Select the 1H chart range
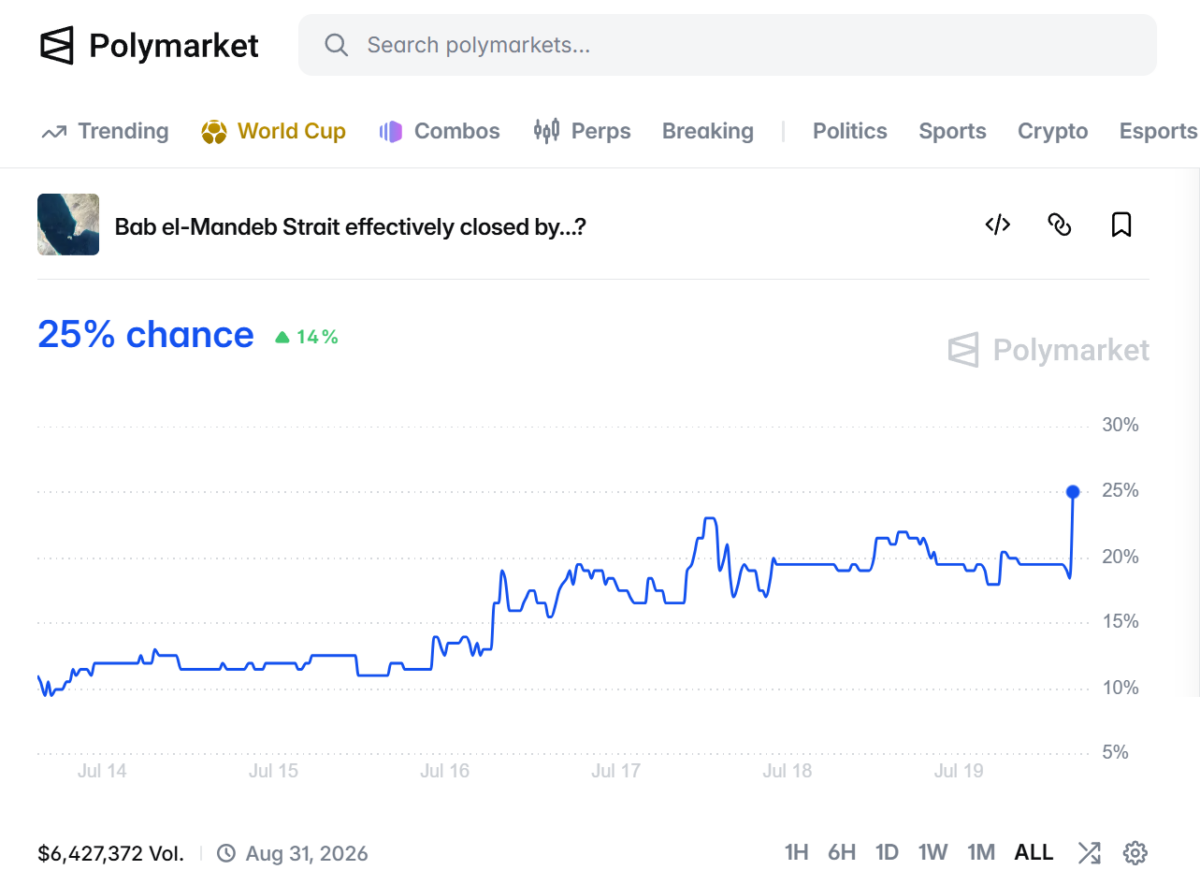Viewport: 1200px width, 870px height. pyautogui.click(x=796, y=853)
